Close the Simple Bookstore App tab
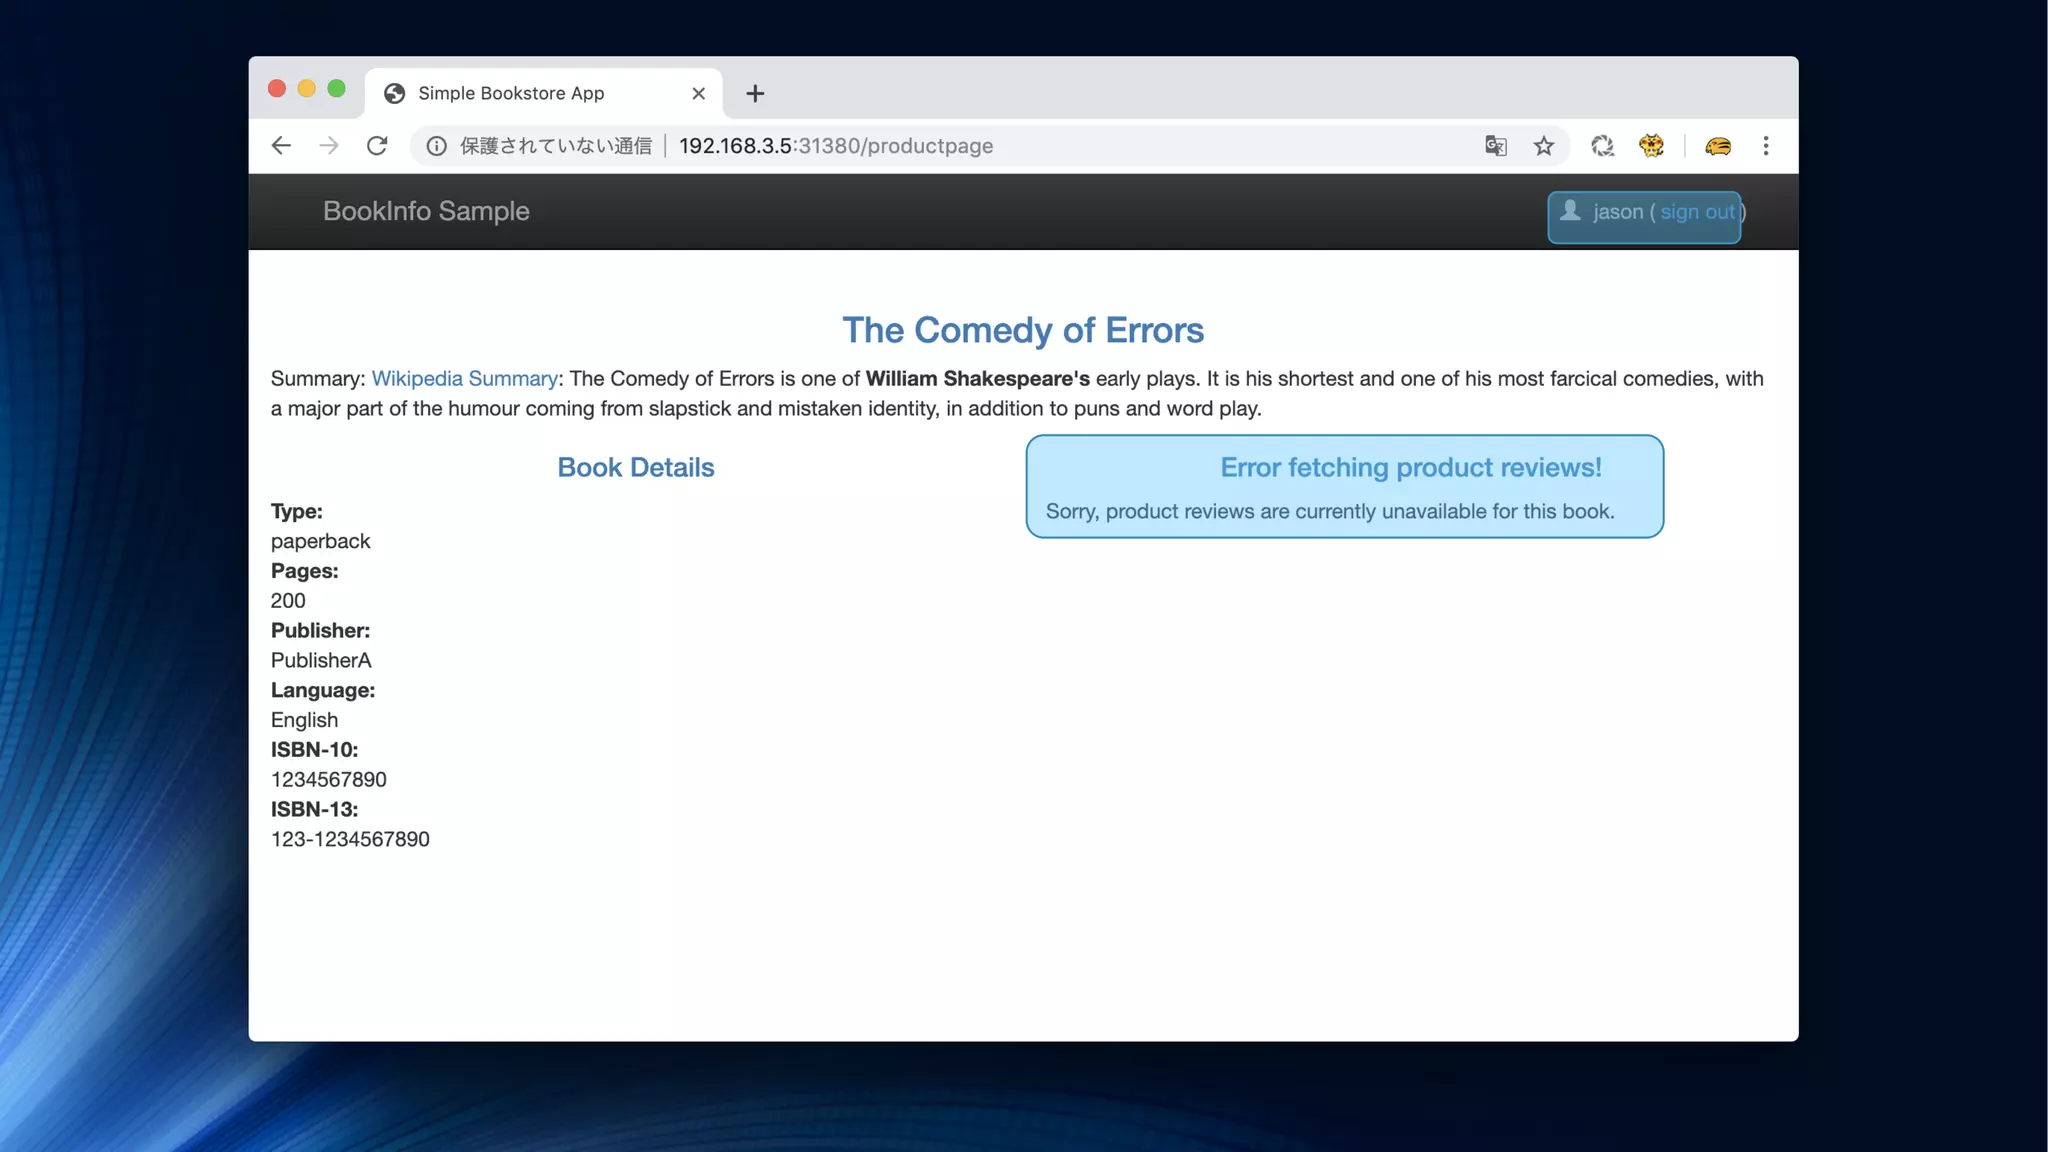Screen dimensions: 2048x1152 click(698, 93)
